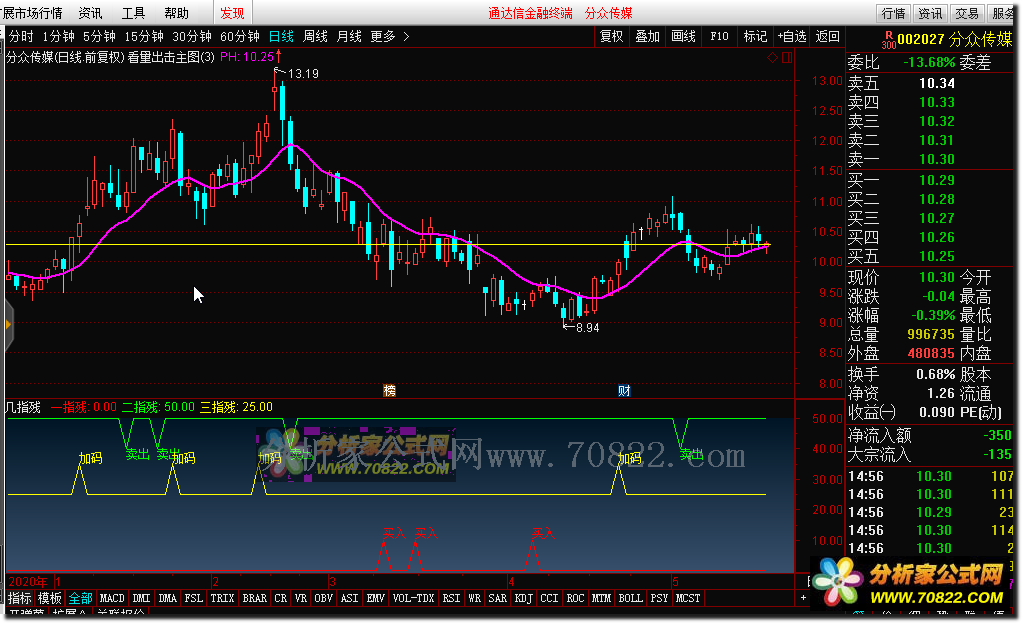Select the 日线 period tab
This screenshot has height=623, width=1023.
(281, 37)
